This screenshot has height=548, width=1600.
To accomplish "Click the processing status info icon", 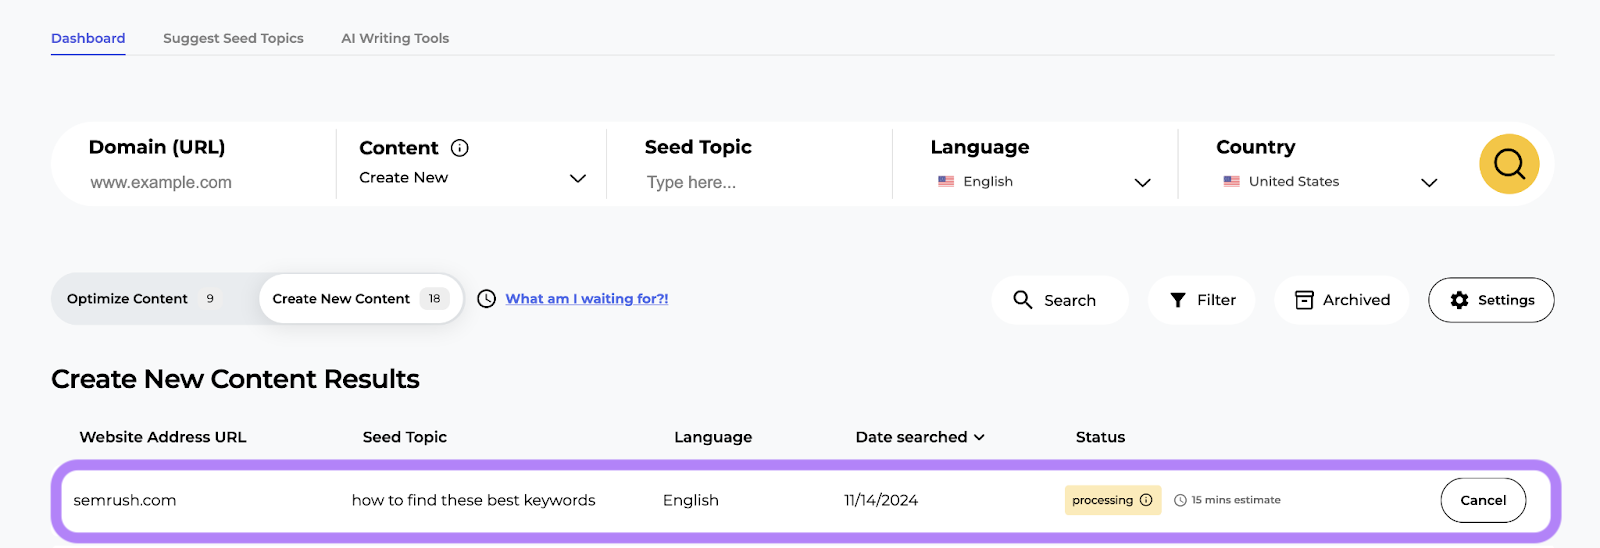I will (1146, 500).
